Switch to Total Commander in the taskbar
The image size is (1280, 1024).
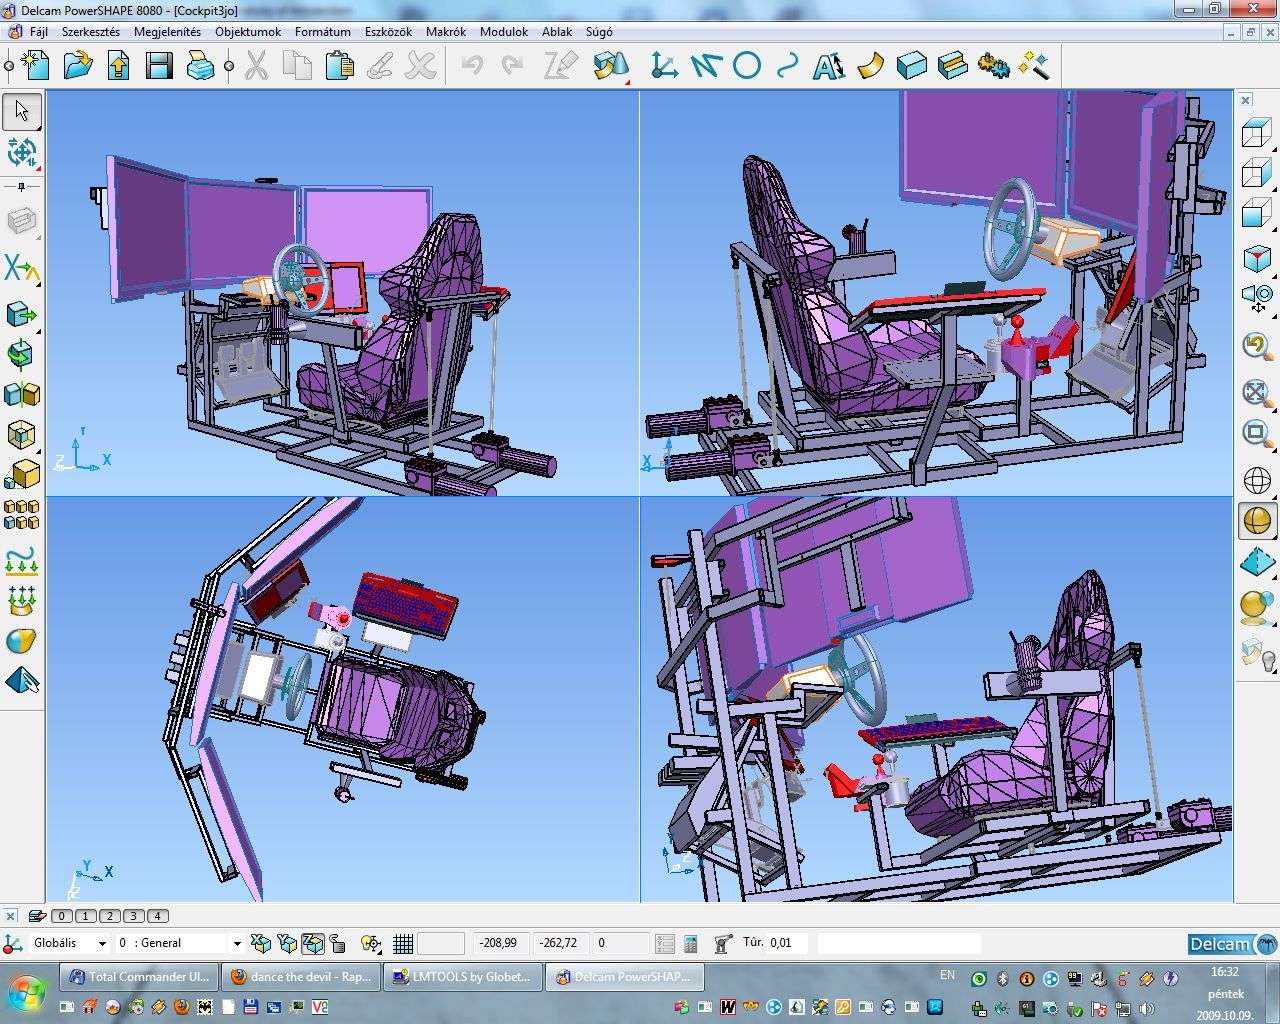click(x=138, y=977)
